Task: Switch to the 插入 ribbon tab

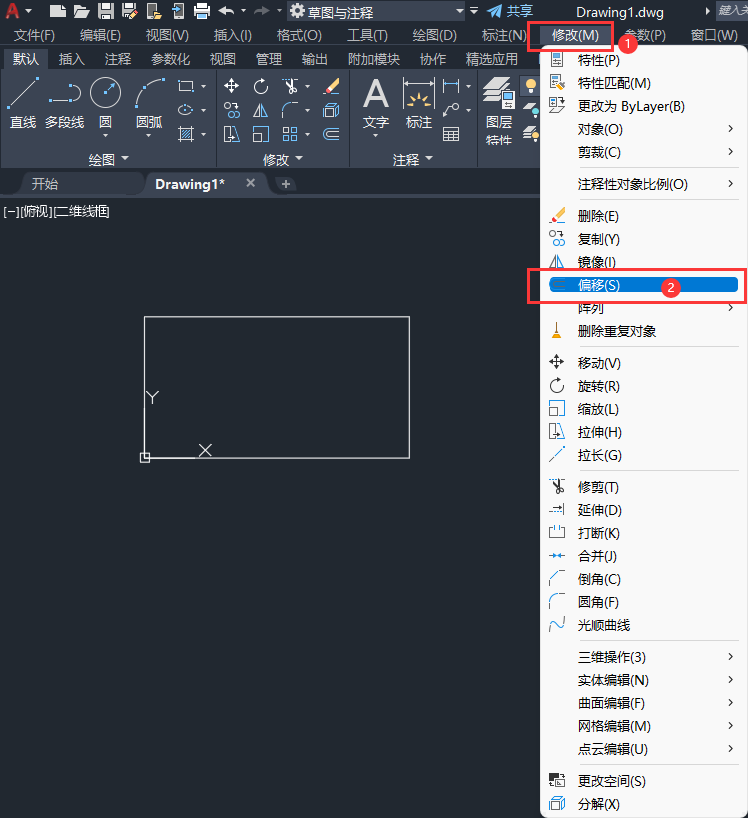Action: pyautogui.click(x=71, y=59)
